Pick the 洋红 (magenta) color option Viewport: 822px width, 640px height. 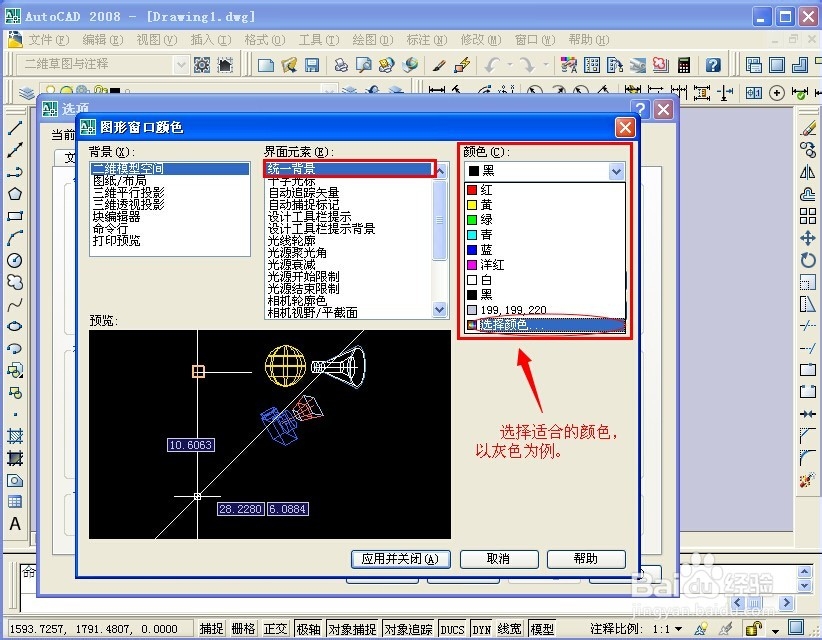[545, 265]
